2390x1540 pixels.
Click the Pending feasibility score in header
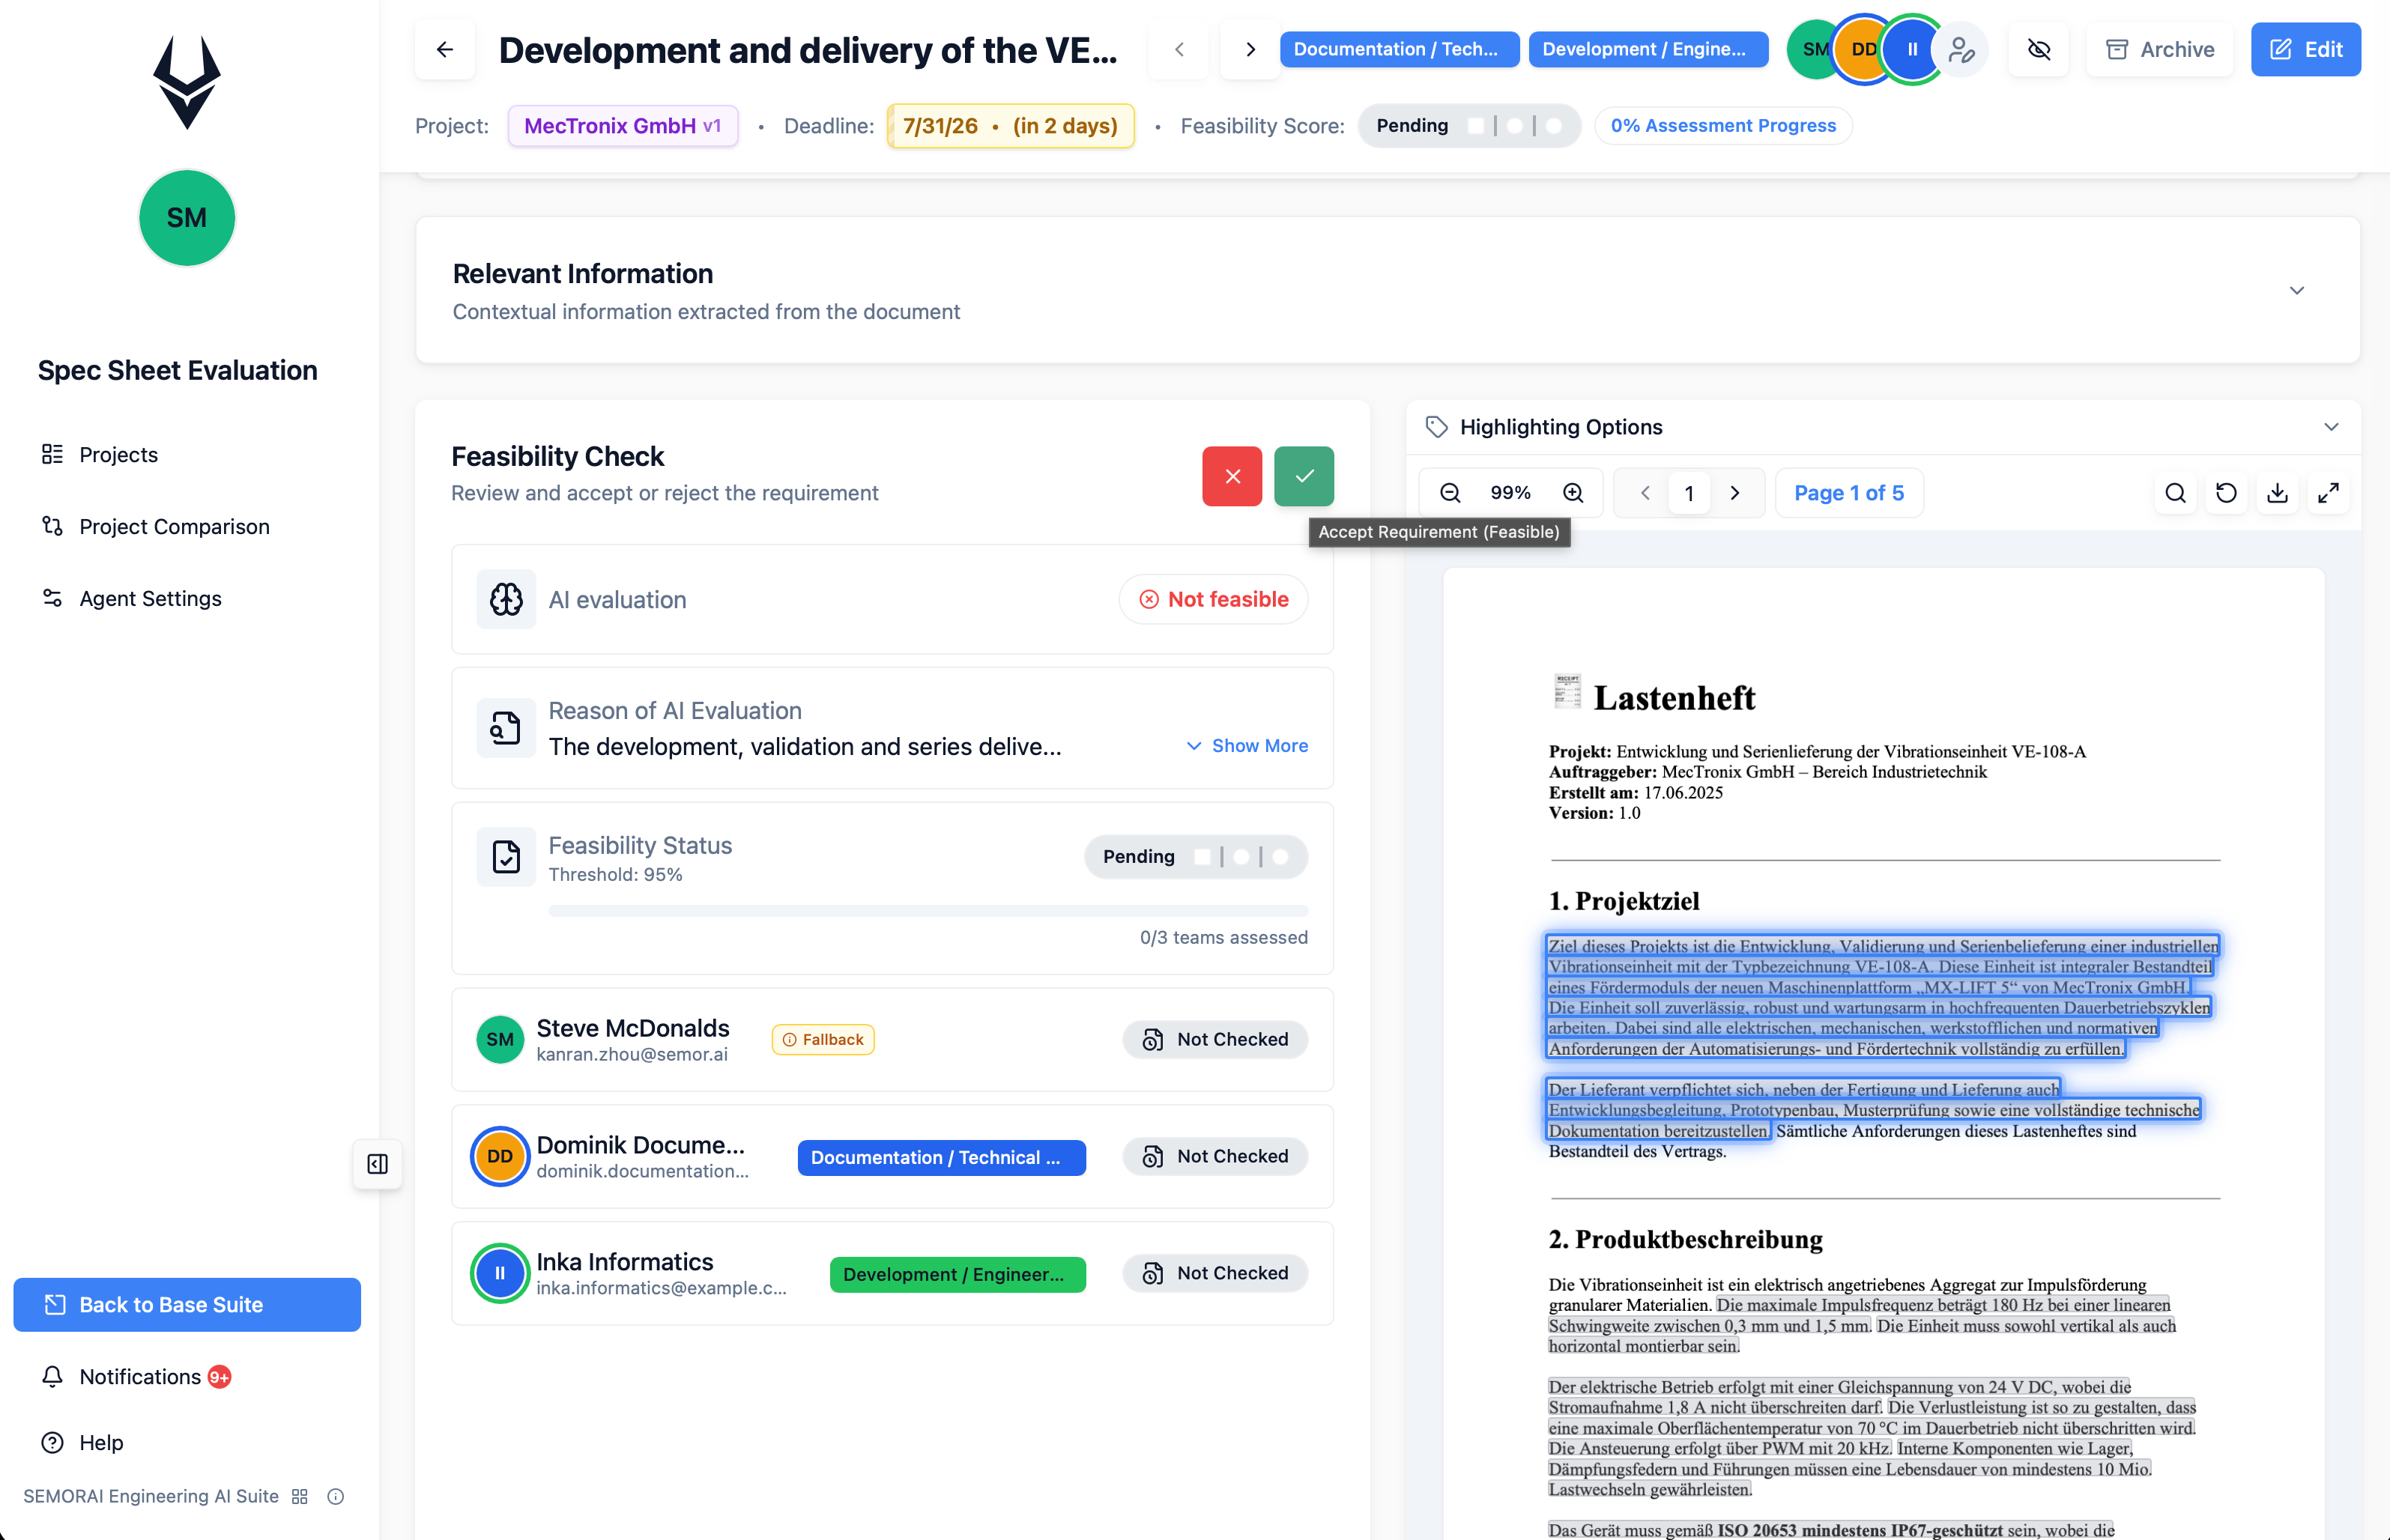click(1469, 126)
